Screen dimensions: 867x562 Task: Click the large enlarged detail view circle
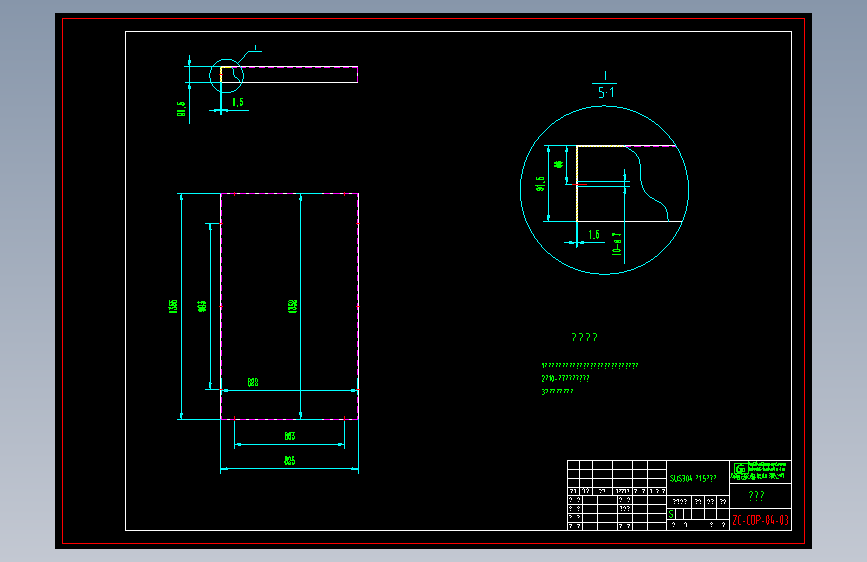click(604, 190)
